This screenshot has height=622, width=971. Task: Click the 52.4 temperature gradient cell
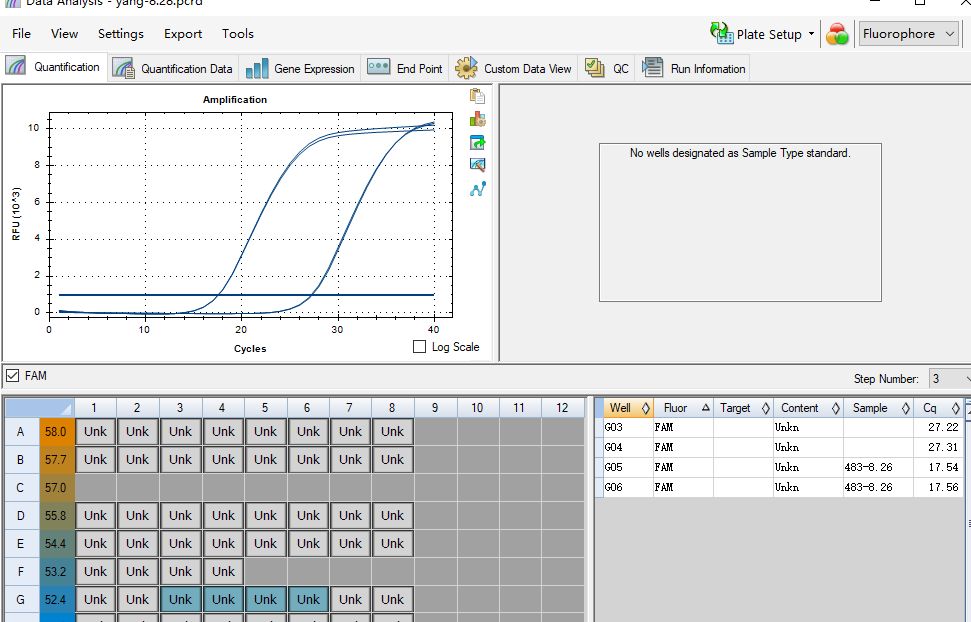[x=56, y=600]
